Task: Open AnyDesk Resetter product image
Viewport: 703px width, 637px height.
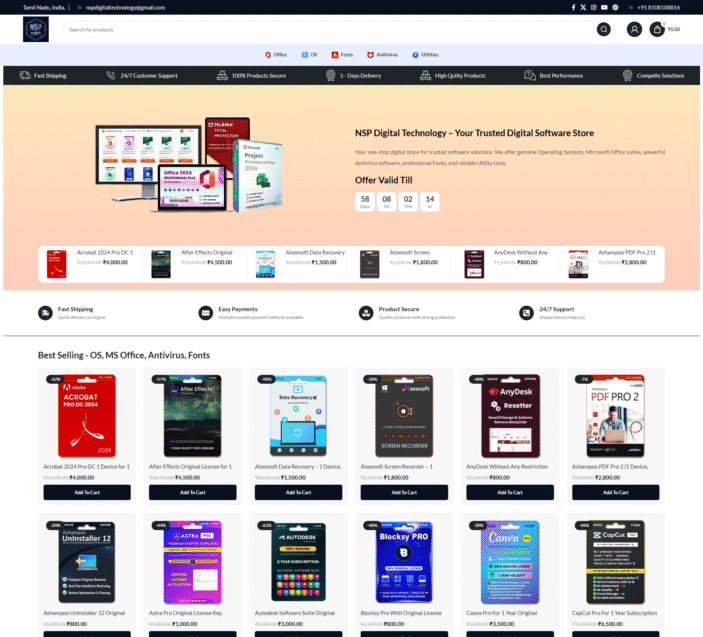Action: [510, 416]
